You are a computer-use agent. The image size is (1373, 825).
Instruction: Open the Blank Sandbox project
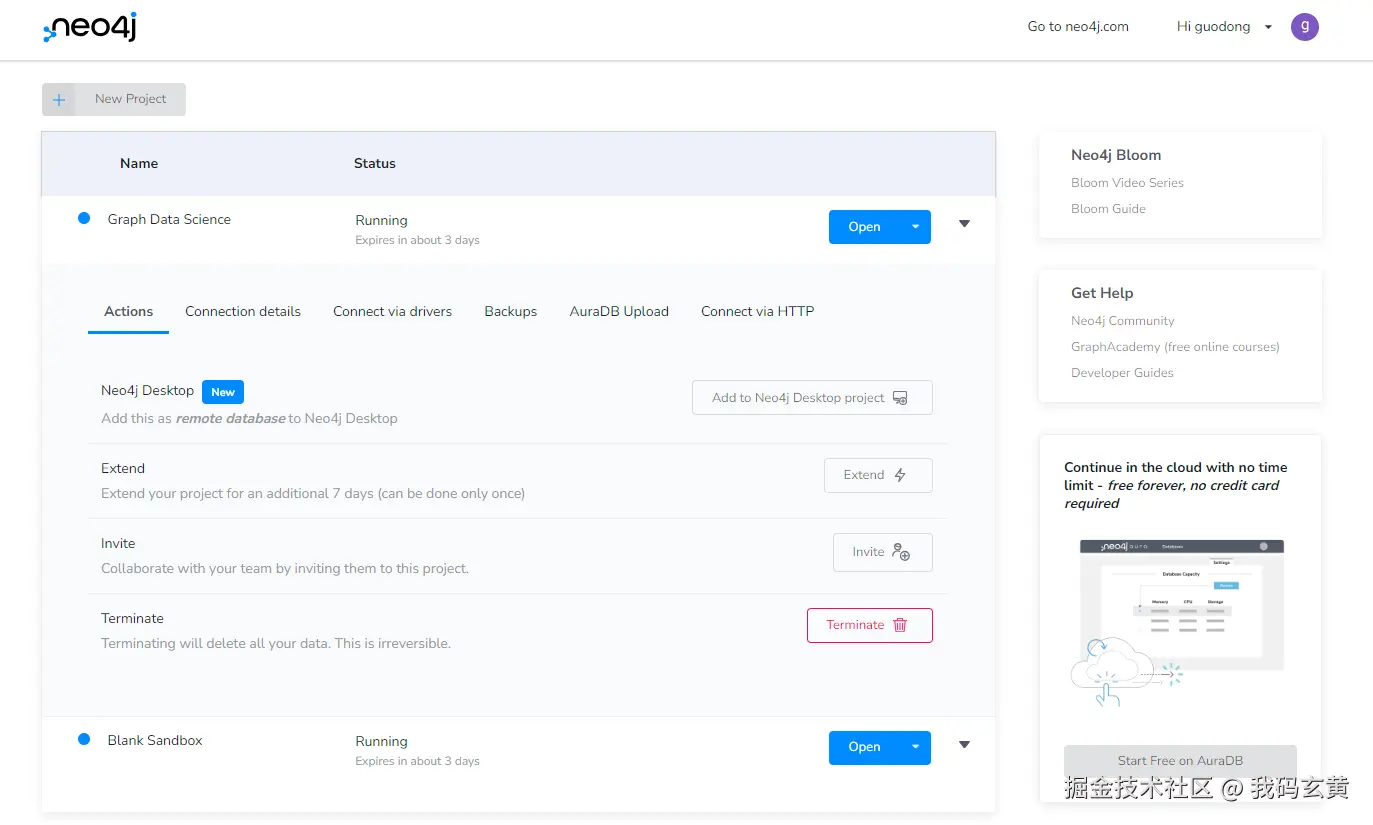[865, 748]
